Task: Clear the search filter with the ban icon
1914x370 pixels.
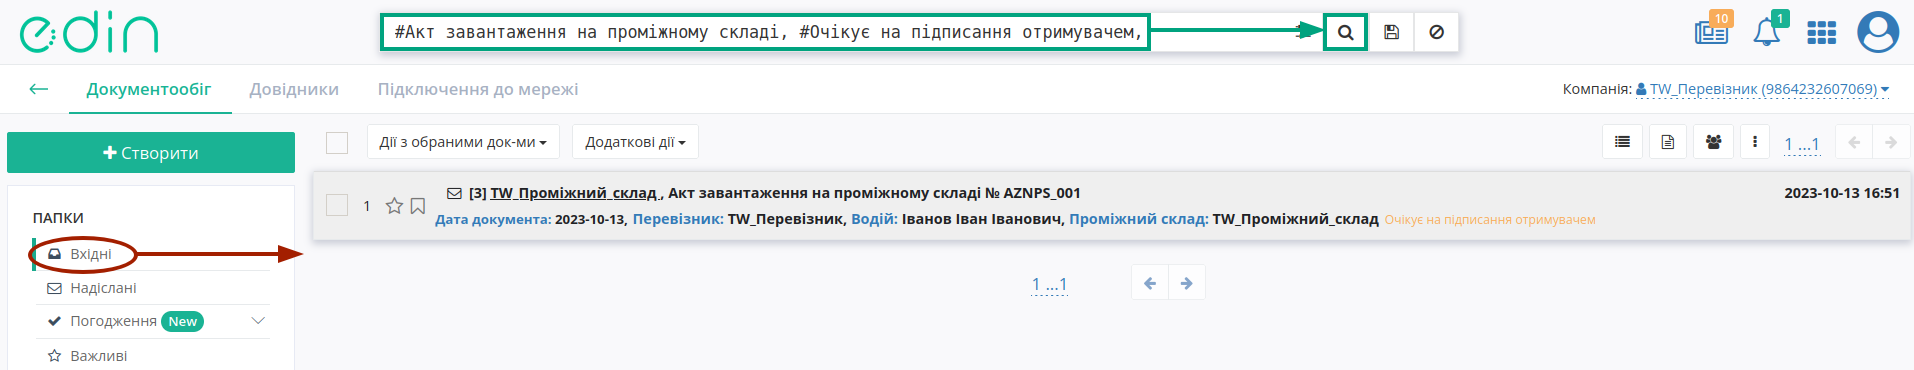Action: coord(1436,32)
